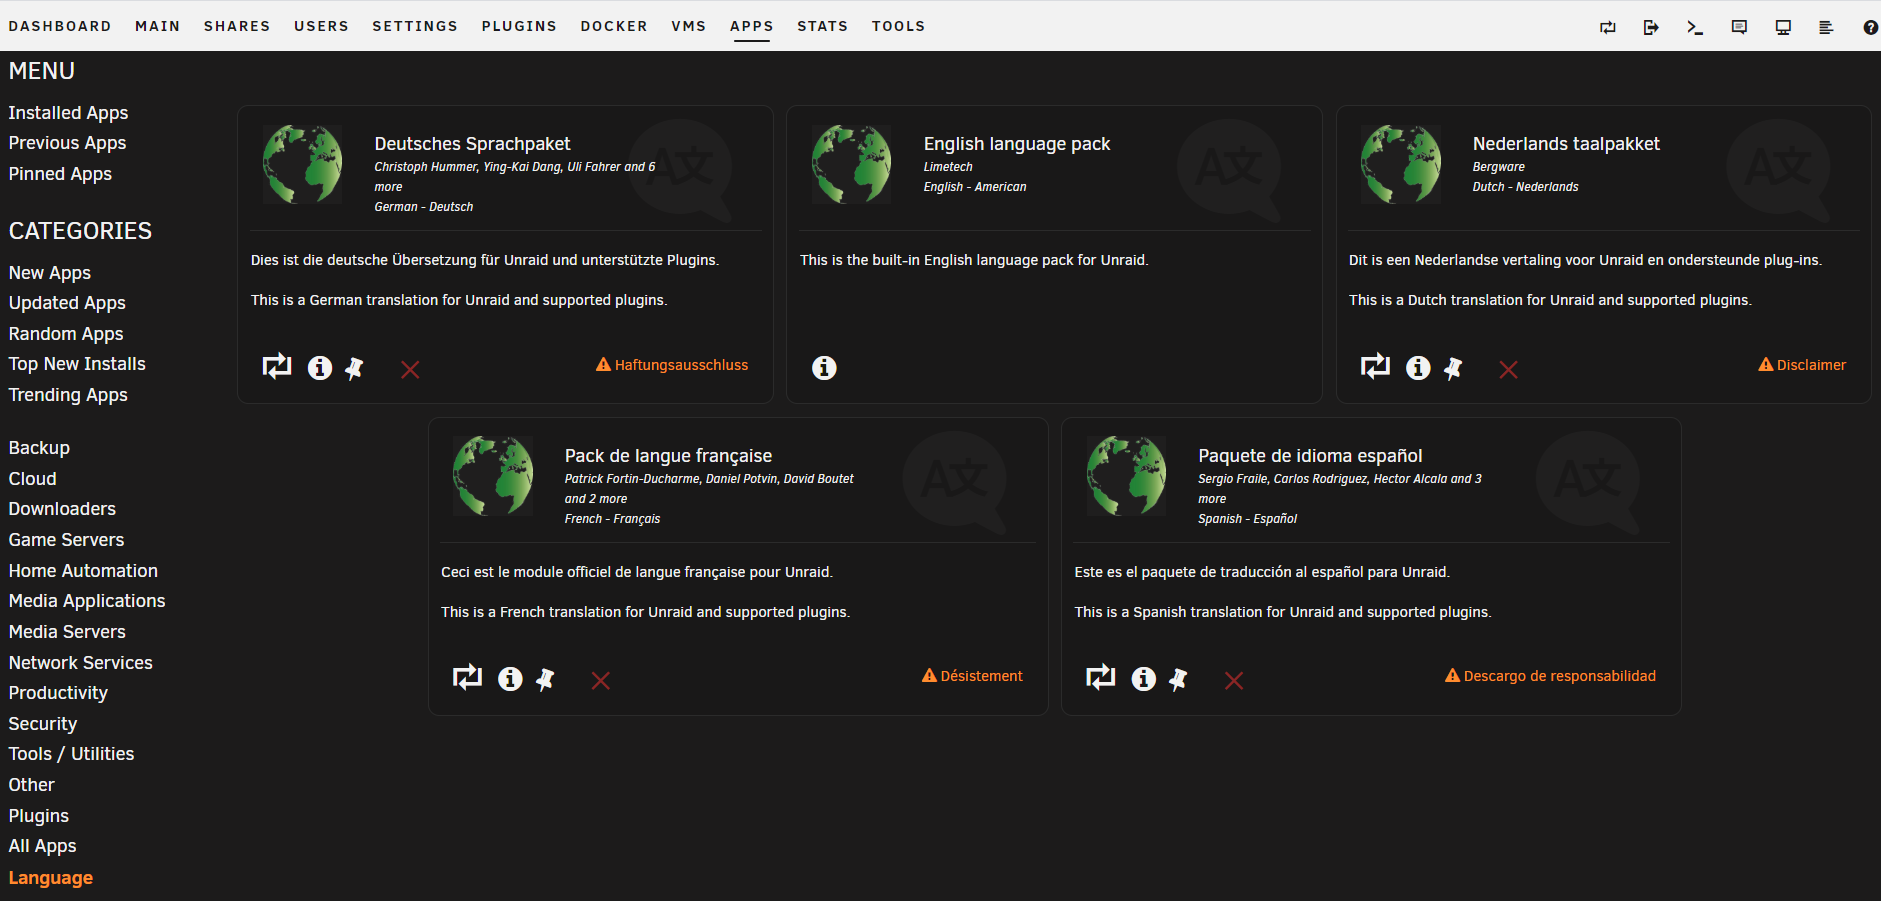
Task: Browse the Trending Apps category
Action: (x=68, y=395)
